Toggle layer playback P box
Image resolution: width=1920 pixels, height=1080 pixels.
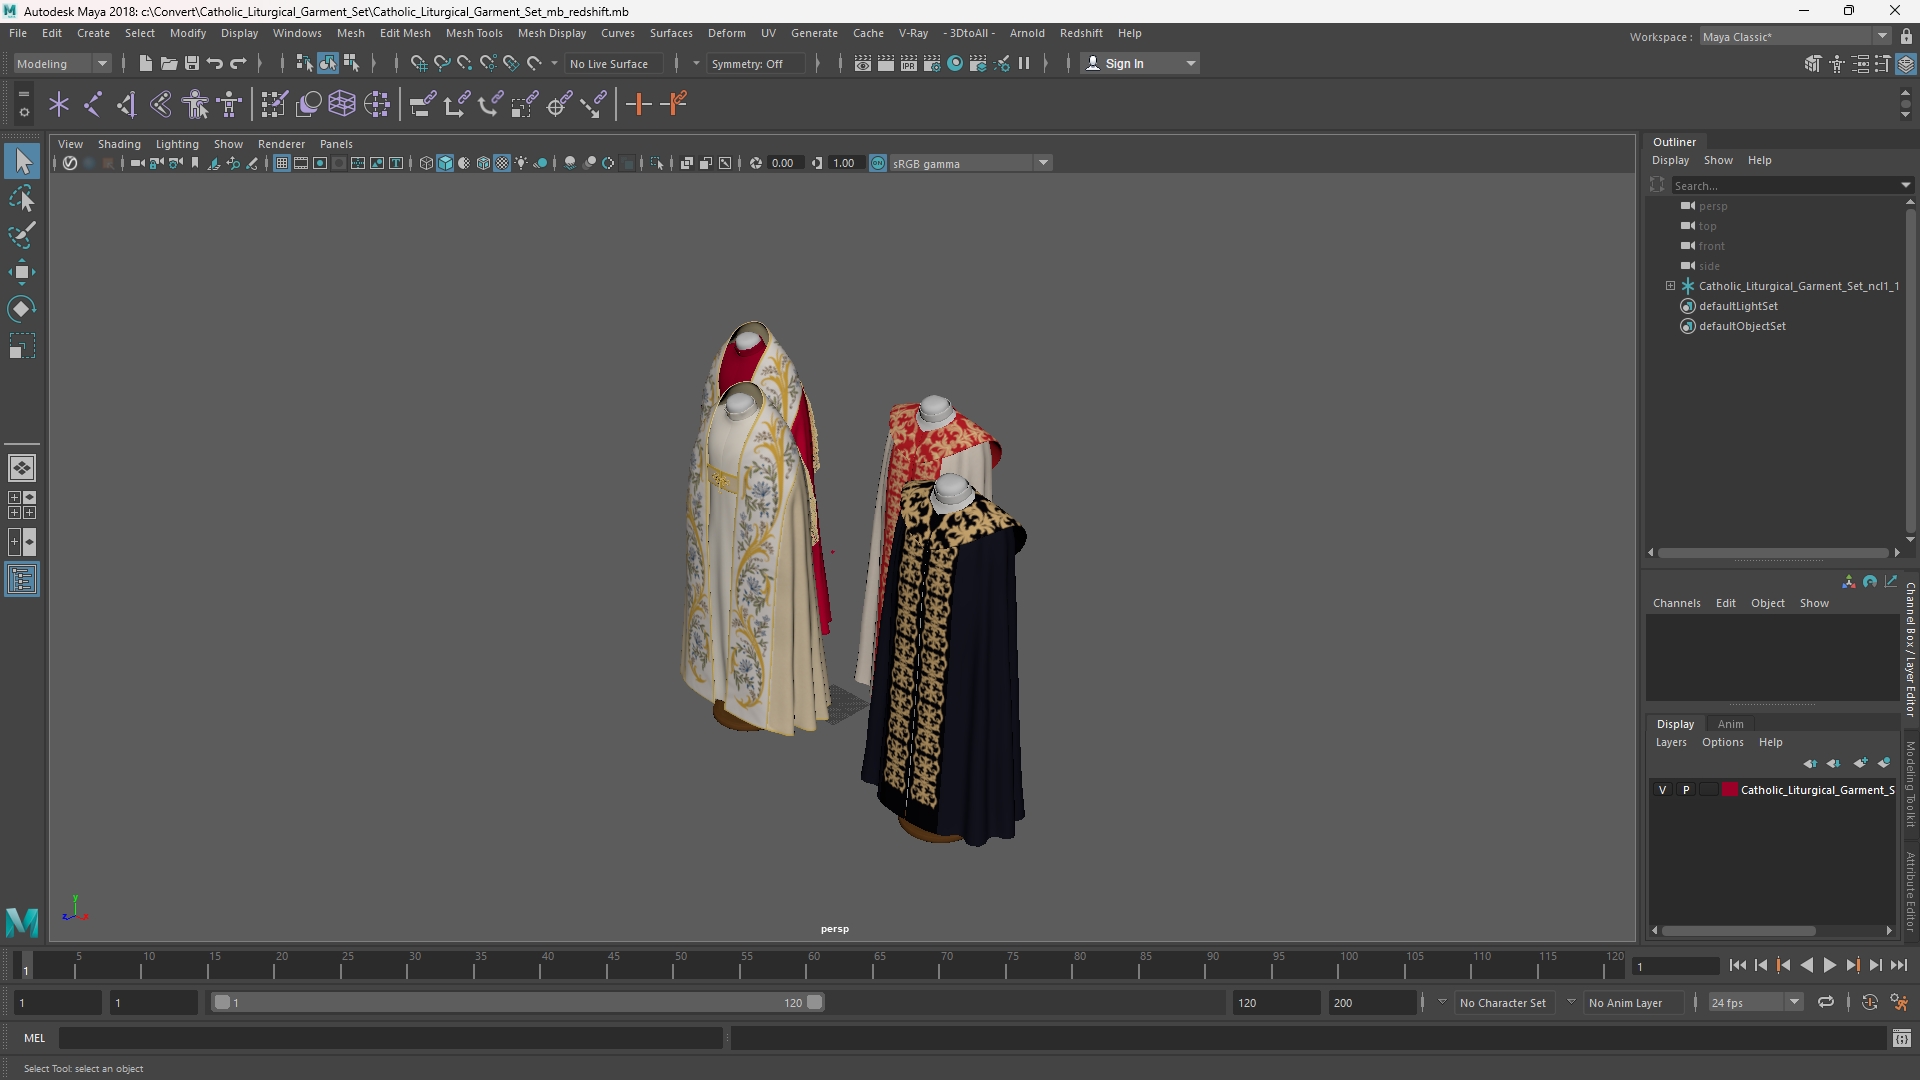[1686, 790]
